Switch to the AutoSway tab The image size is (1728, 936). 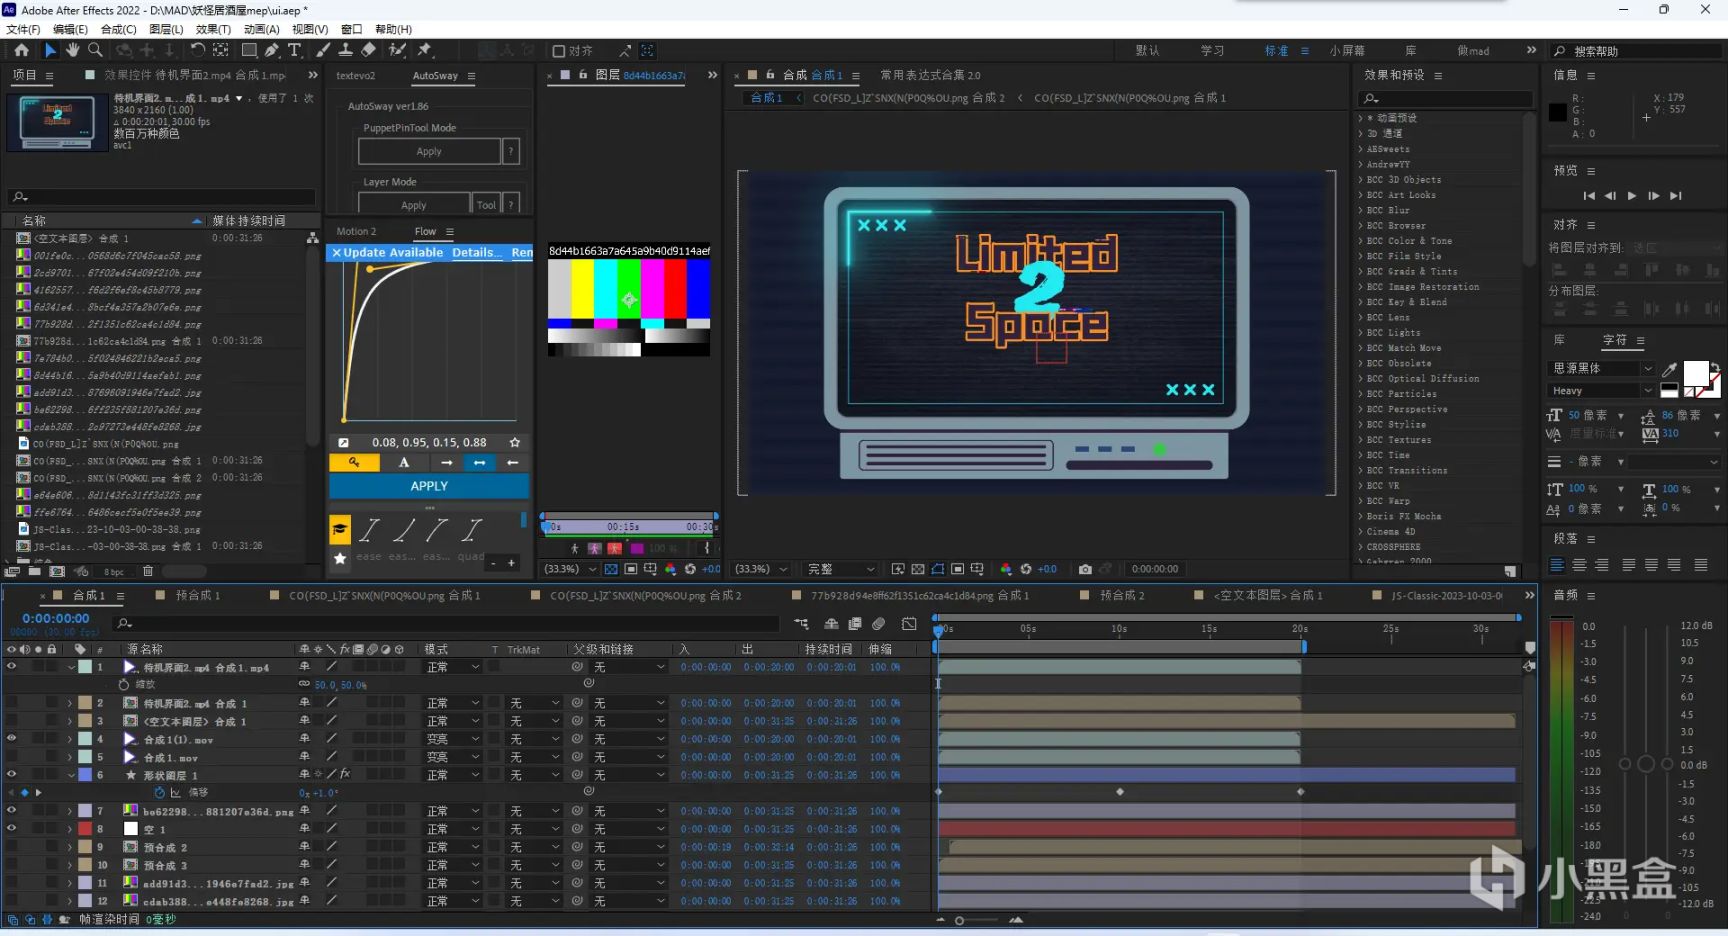click(435, 75)
